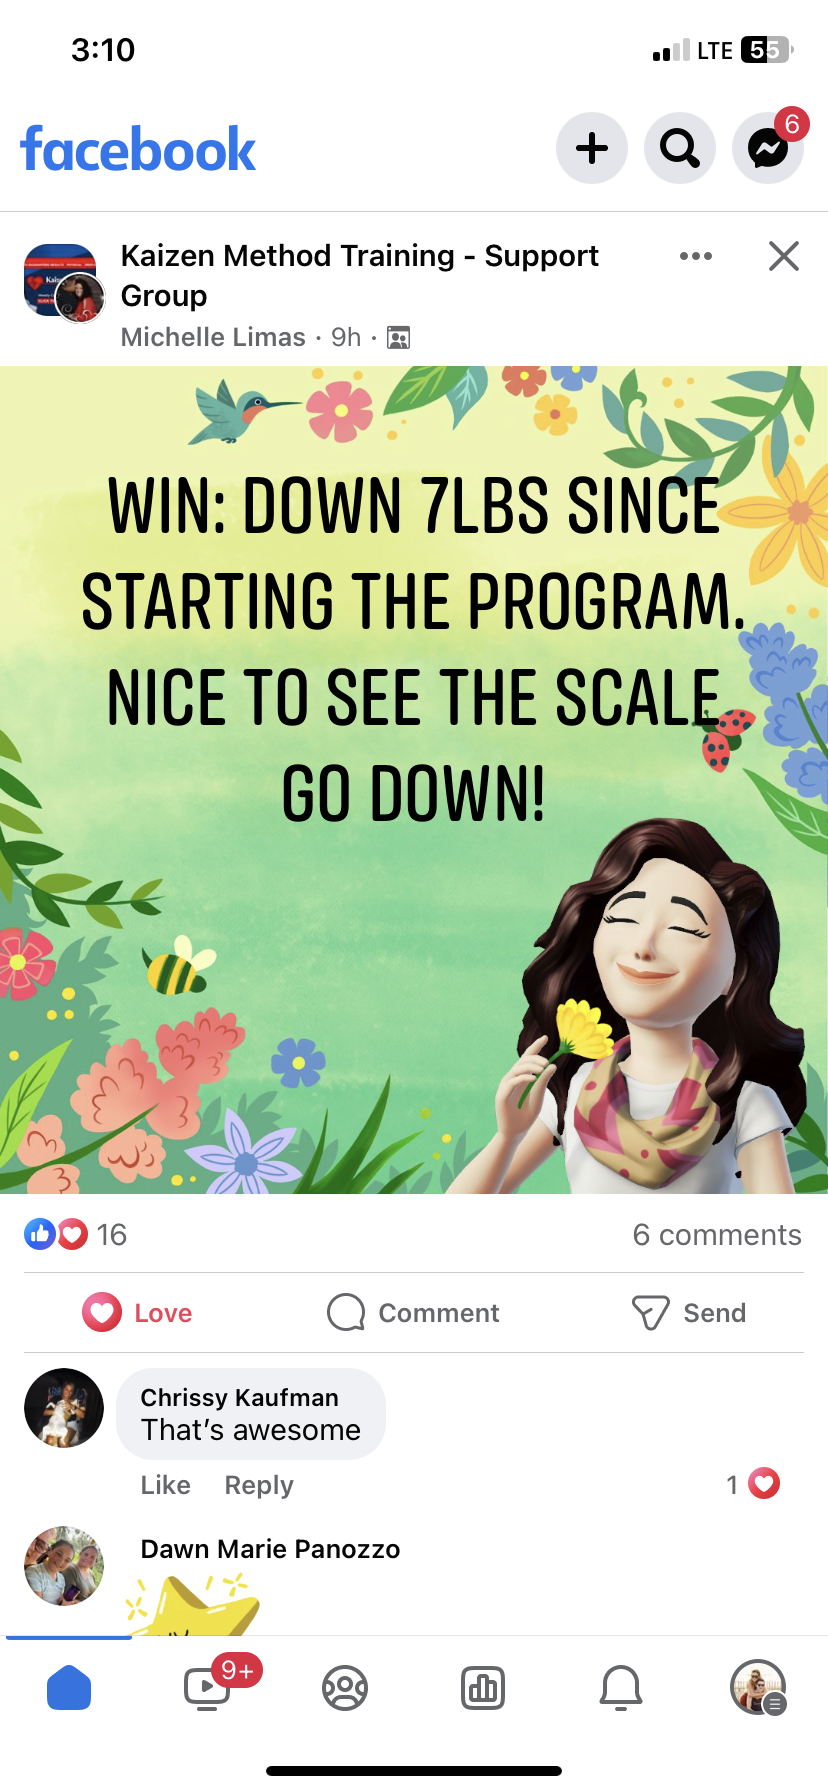828x1792 pixels.
Task: Open the three-dot post options menu
Action: click(696, 256)
